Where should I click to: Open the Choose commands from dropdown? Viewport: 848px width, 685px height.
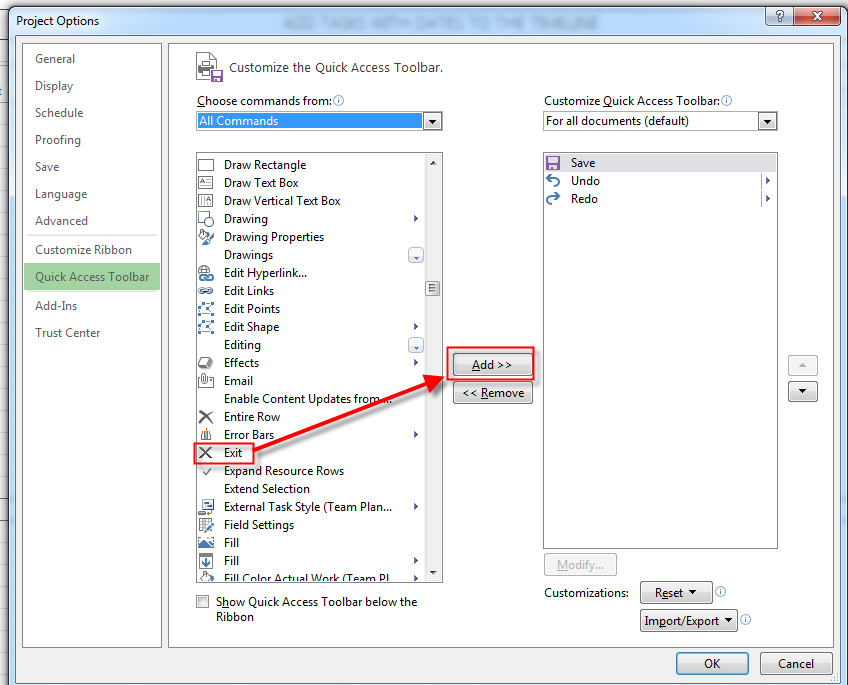pyautogui.click(x=432, y=121)
